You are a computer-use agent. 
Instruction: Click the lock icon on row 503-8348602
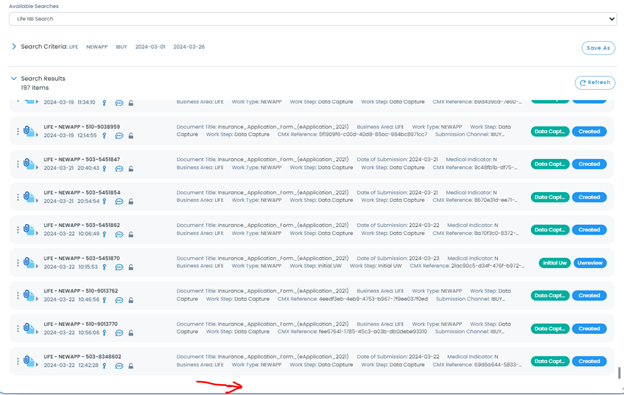point(131,366)
